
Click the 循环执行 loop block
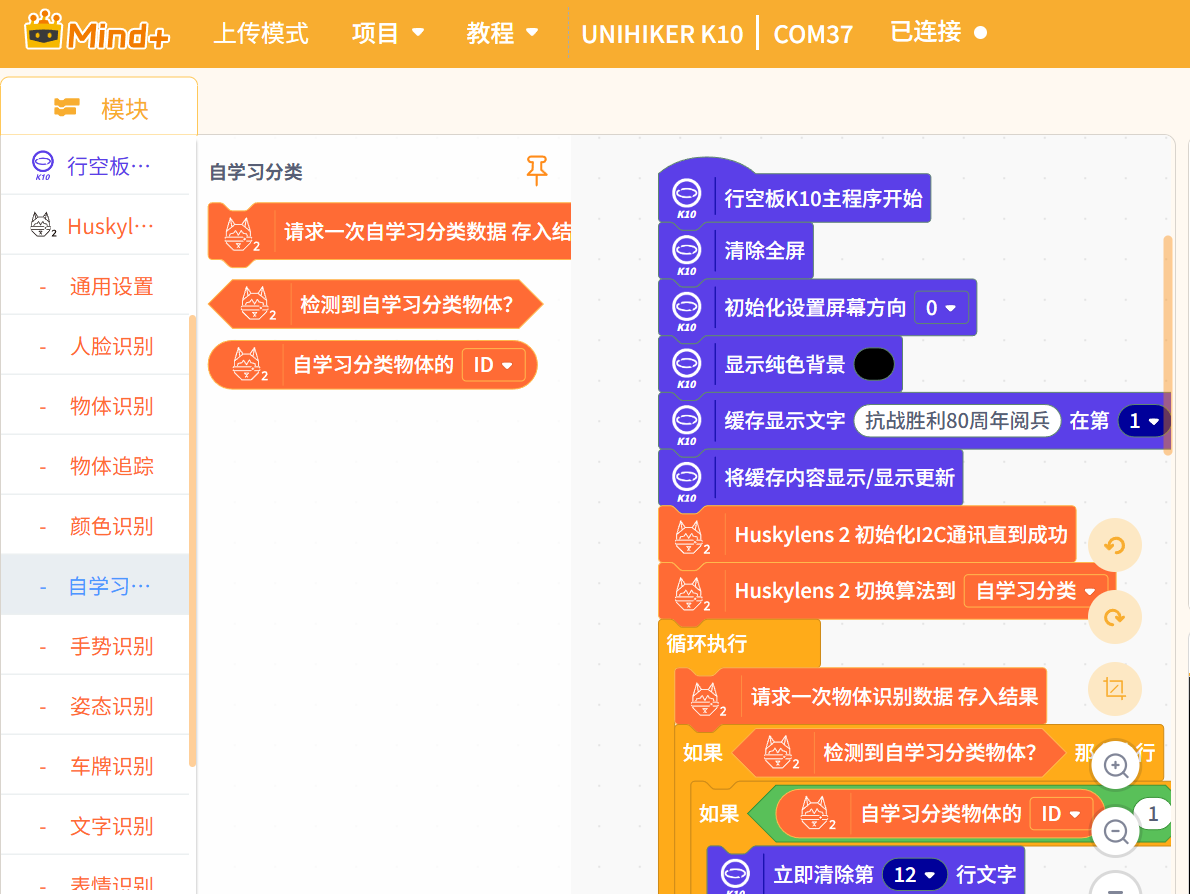pyautogui.click(x=739, y=644)
